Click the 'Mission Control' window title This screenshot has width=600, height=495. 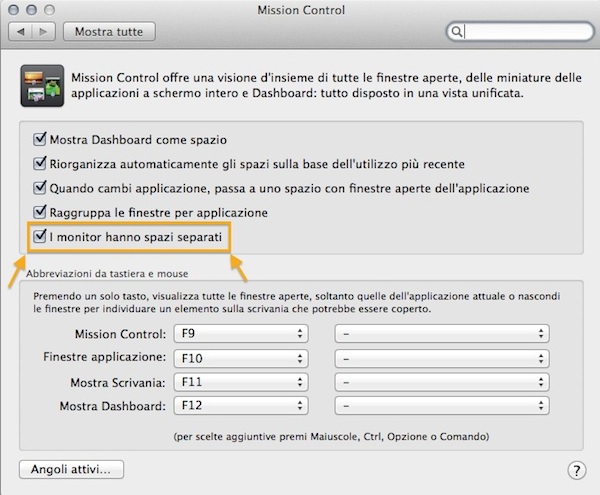point(301,10)
